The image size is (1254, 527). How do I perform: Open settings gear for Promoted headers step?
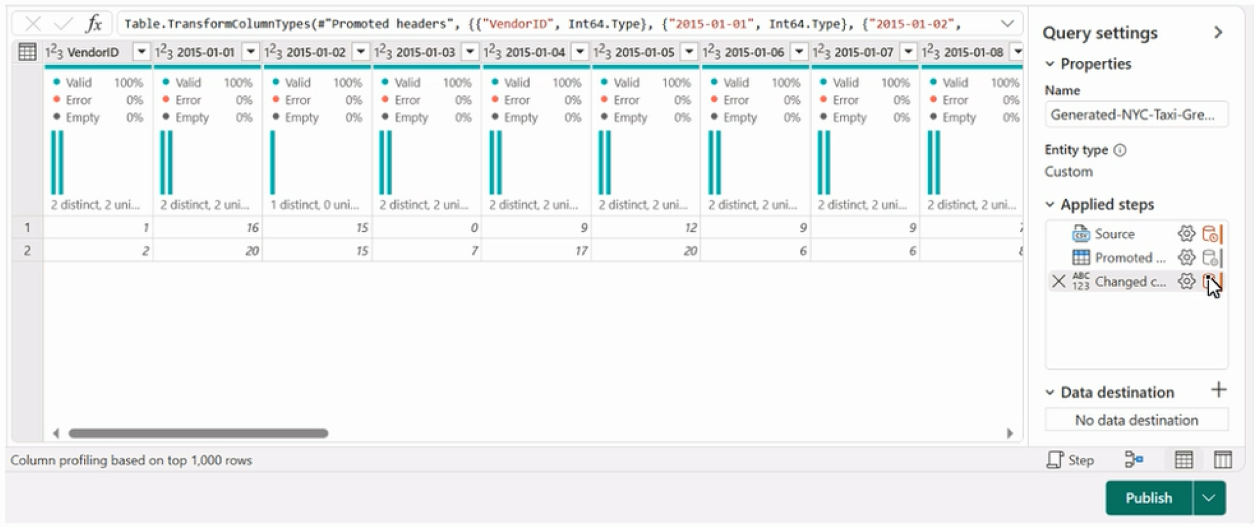click(1186, 258)
